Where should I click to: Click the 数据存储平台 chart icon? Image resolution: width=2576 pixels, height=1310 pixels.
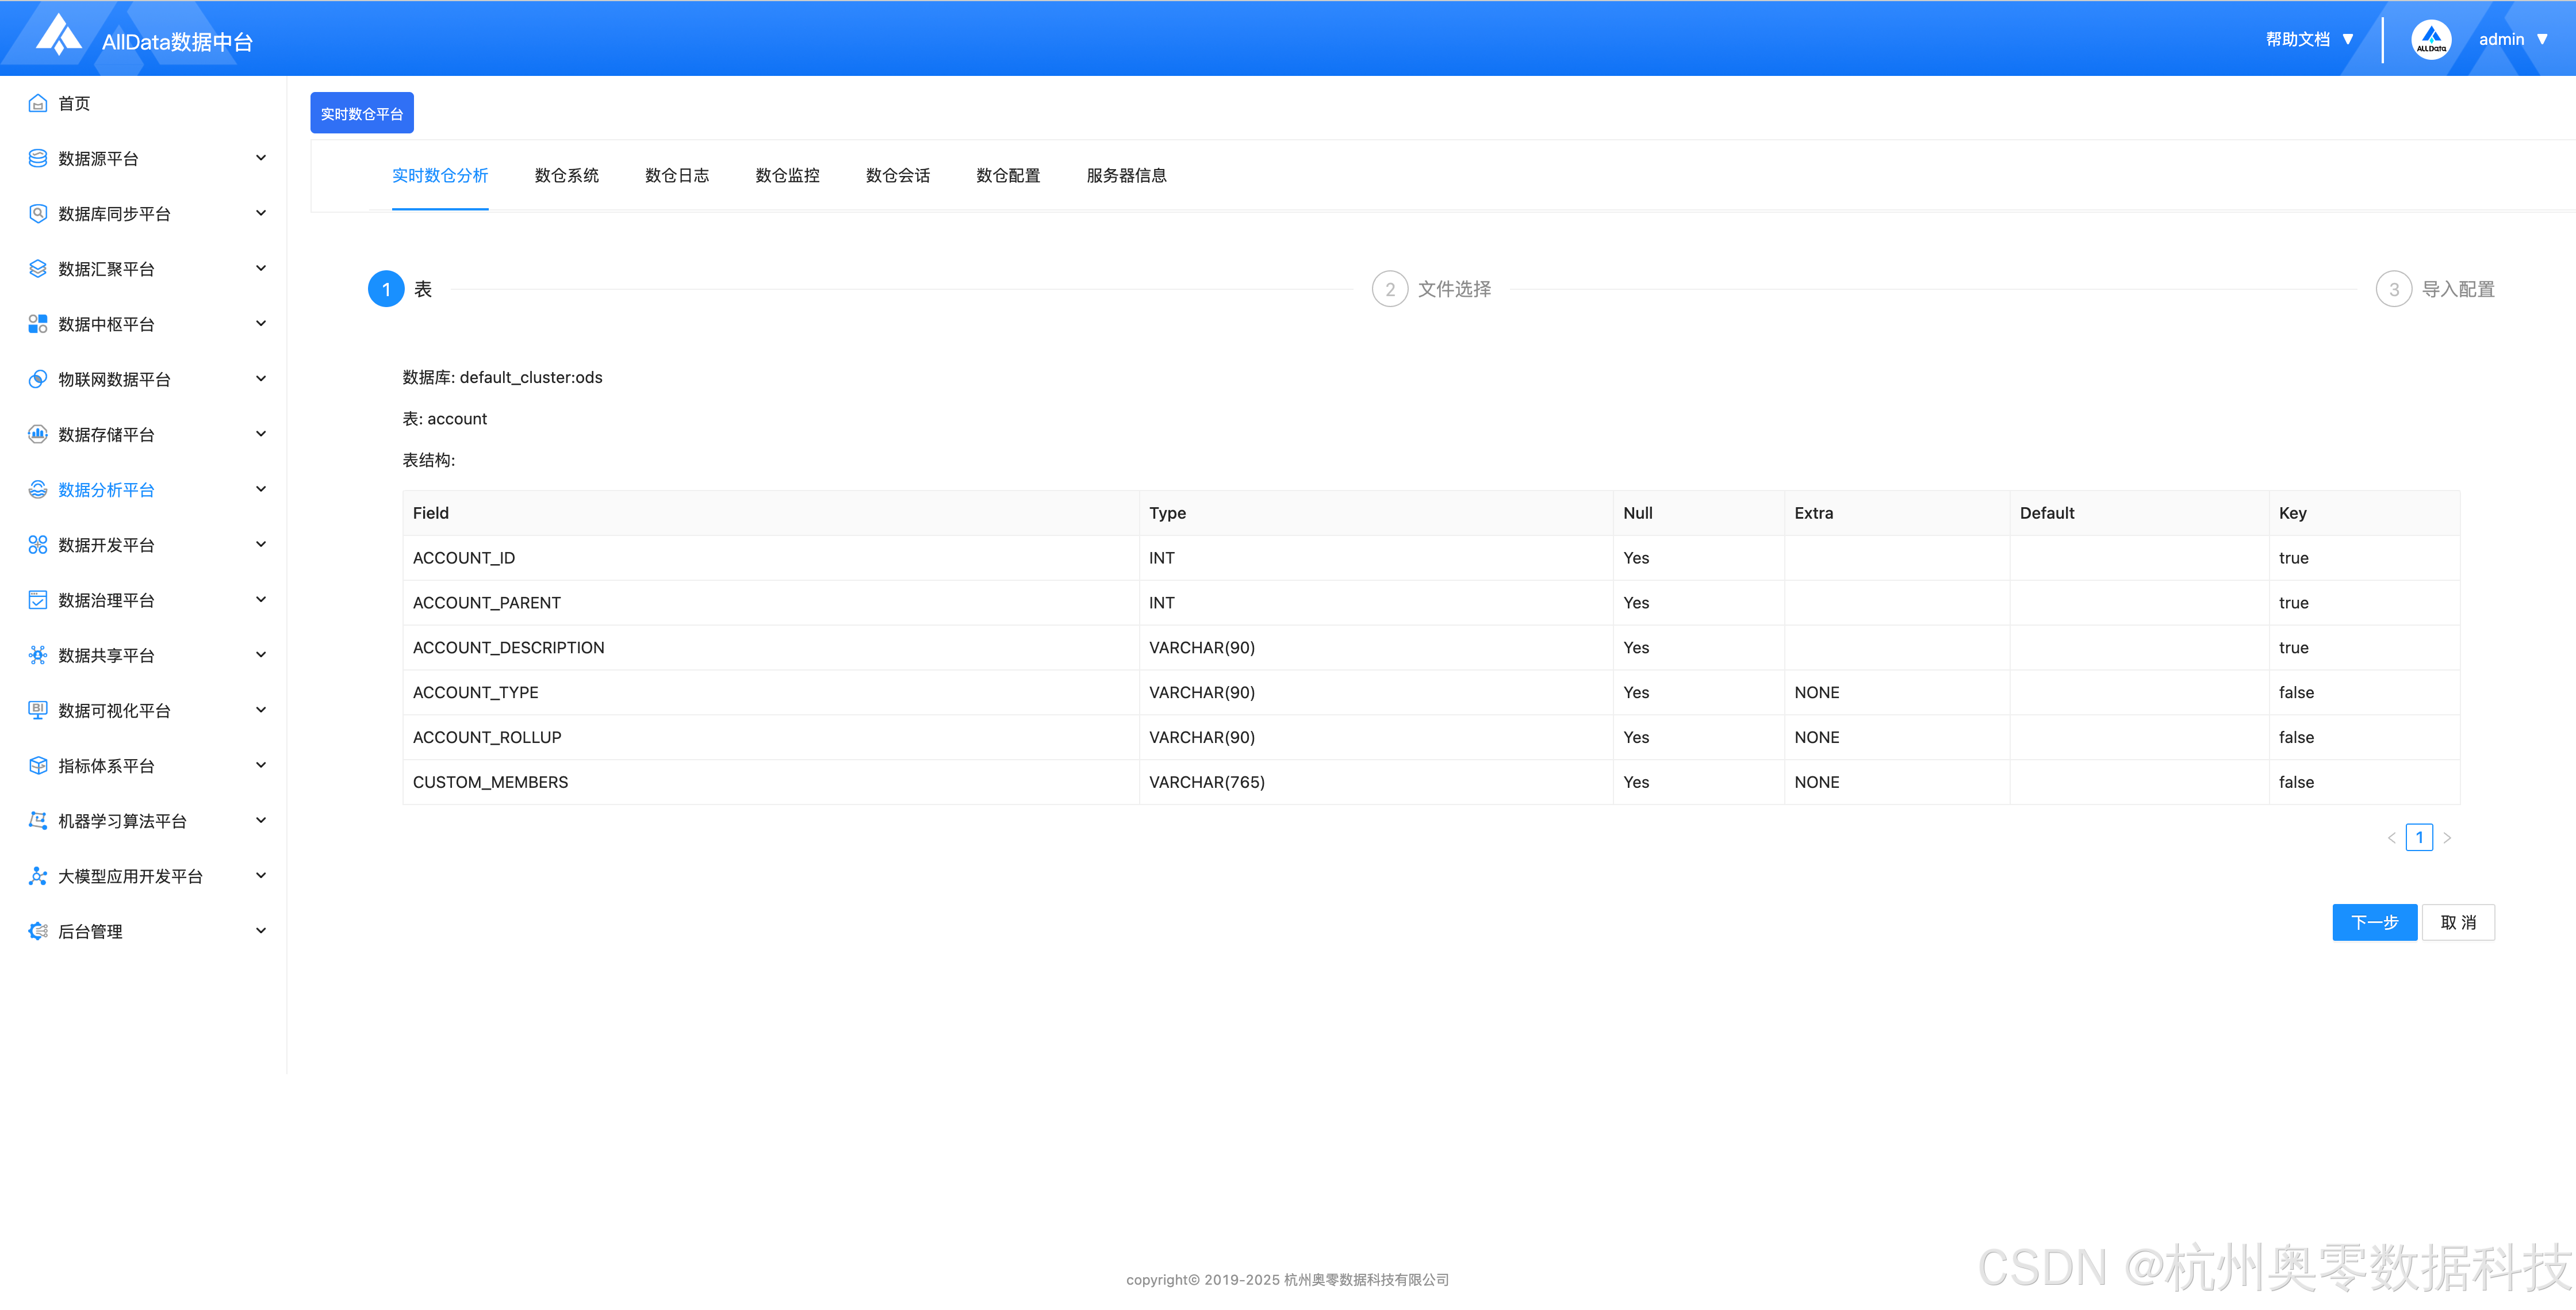coord(38,434)
